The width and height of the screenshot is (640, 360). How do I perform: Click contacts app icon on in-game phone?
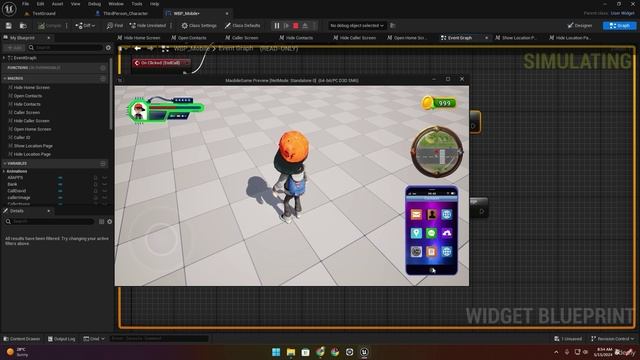(431, 214)
